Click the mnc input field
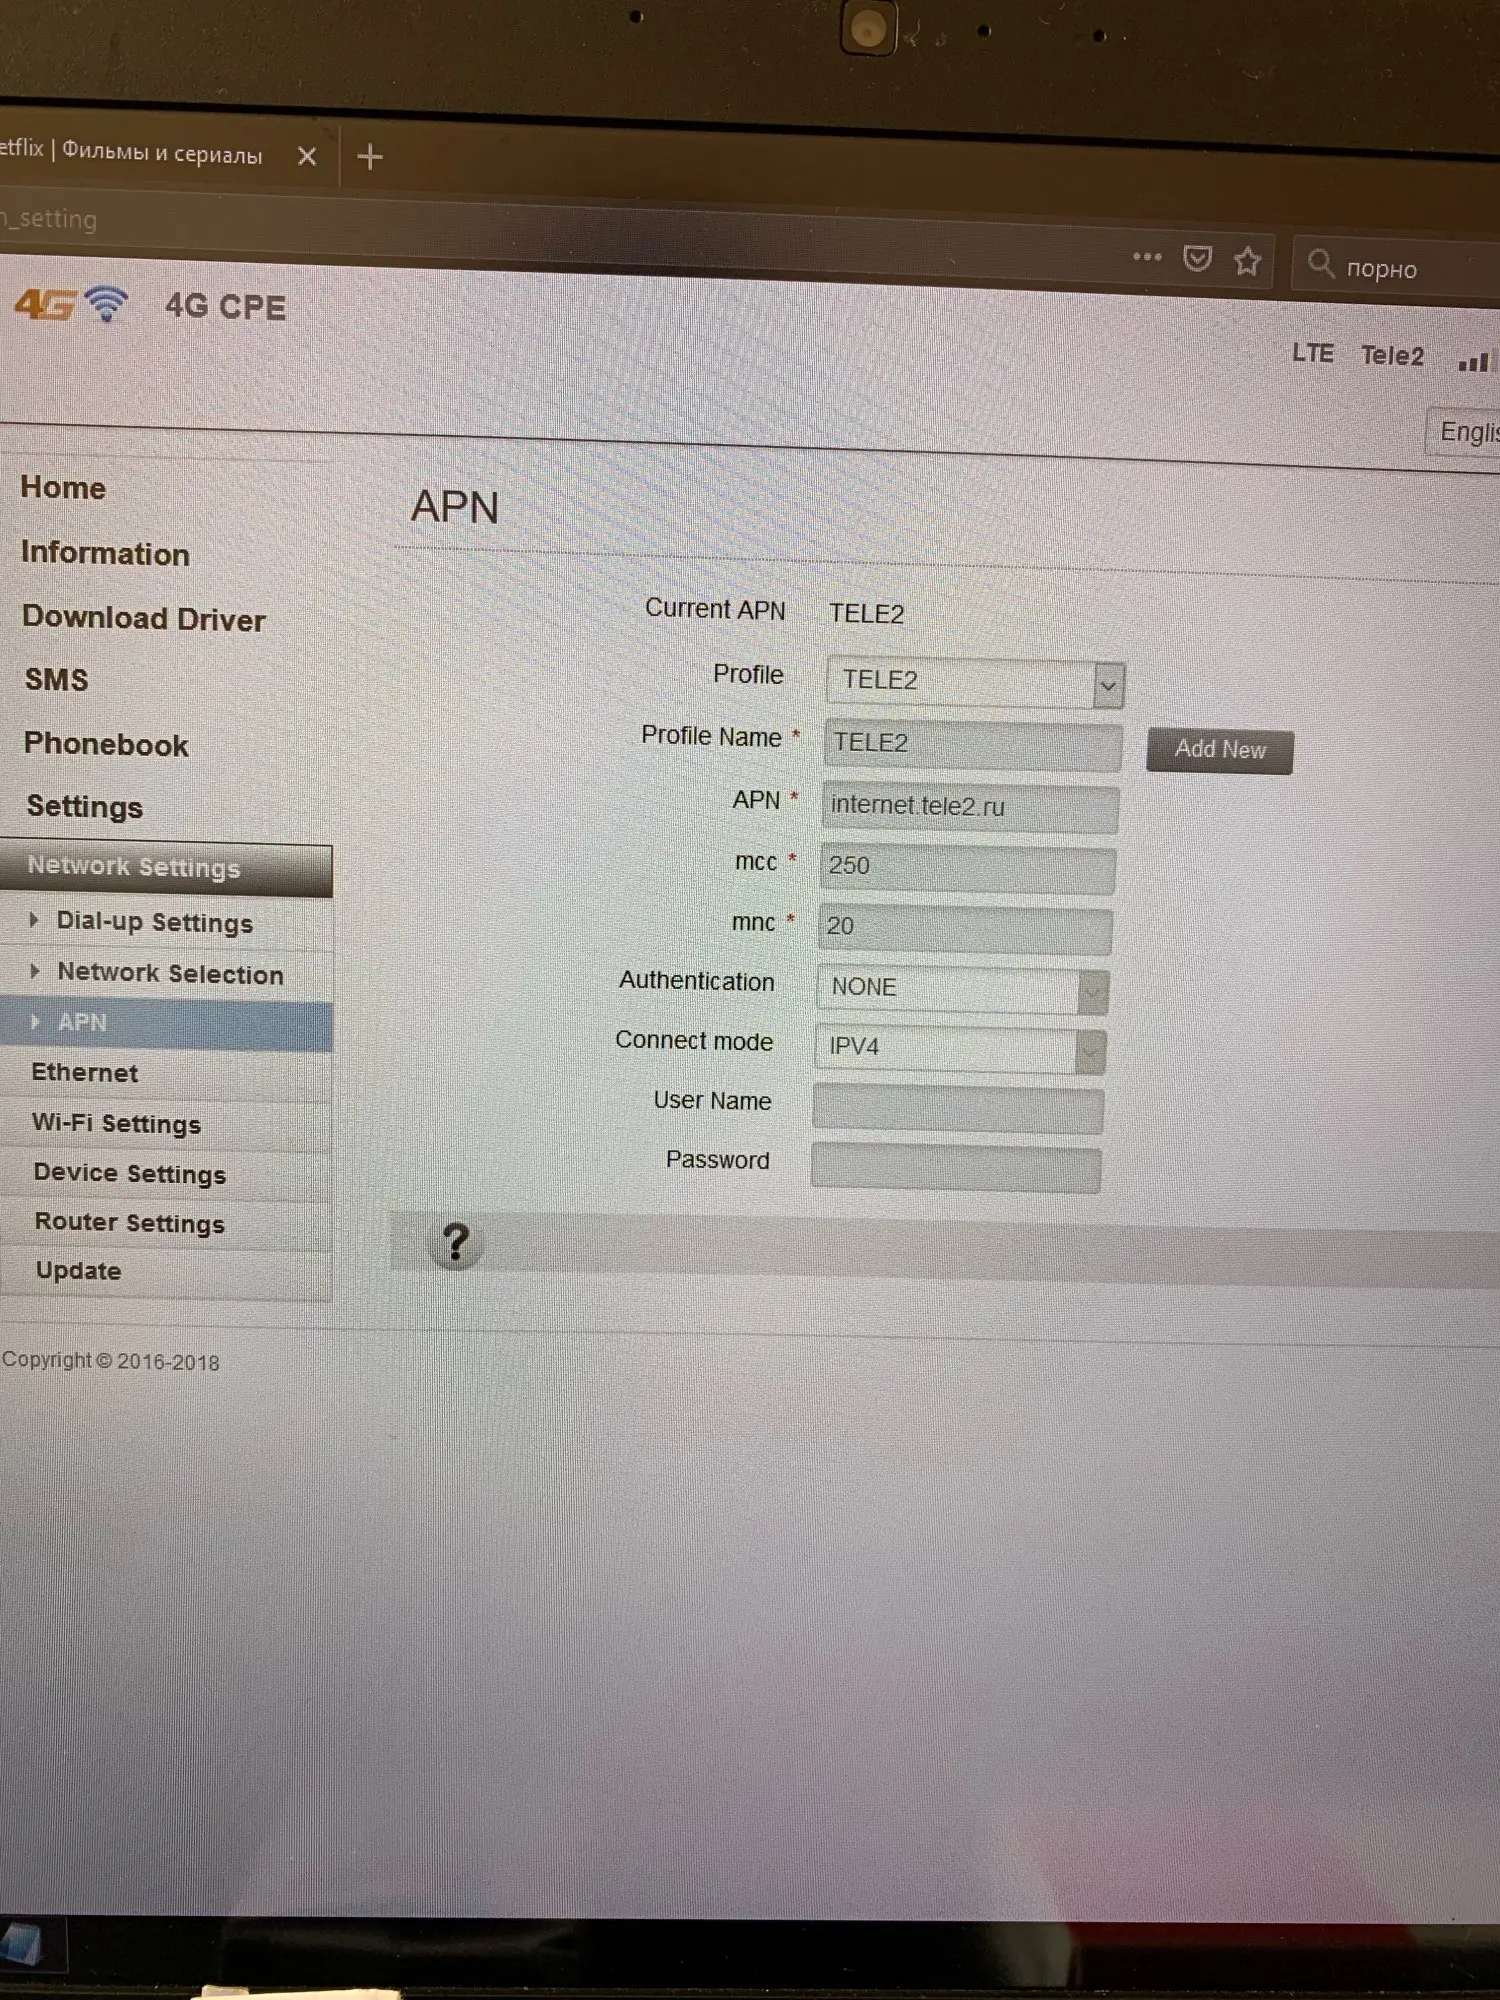 coord(965,929)
